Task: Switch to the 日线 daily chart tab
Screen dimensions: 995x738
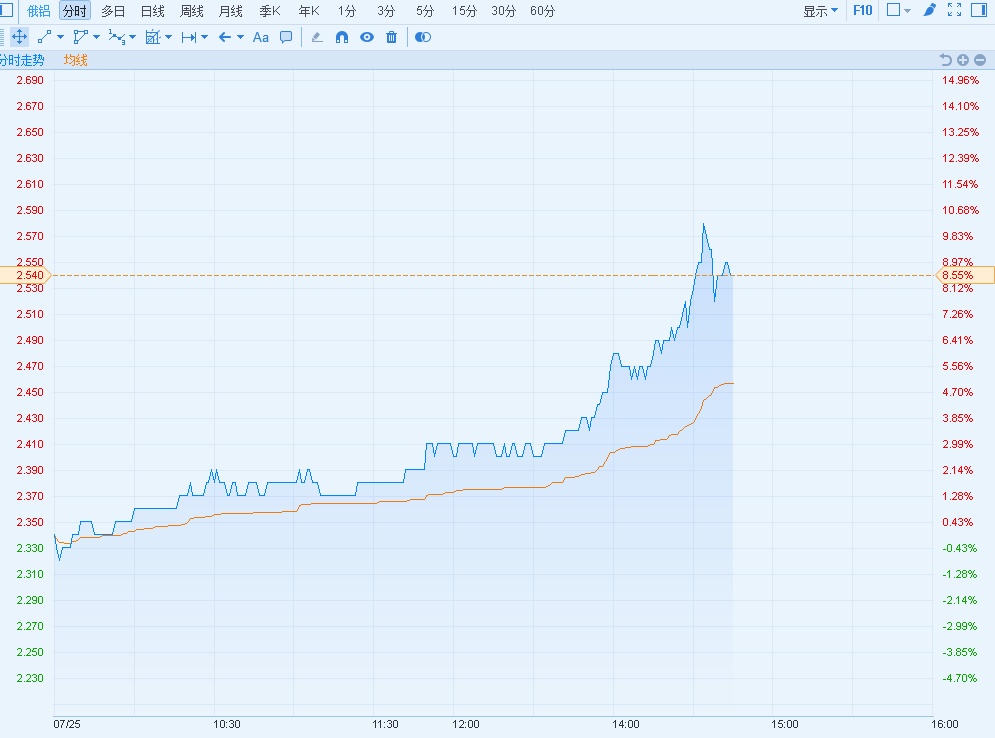Action: [152, 11]
